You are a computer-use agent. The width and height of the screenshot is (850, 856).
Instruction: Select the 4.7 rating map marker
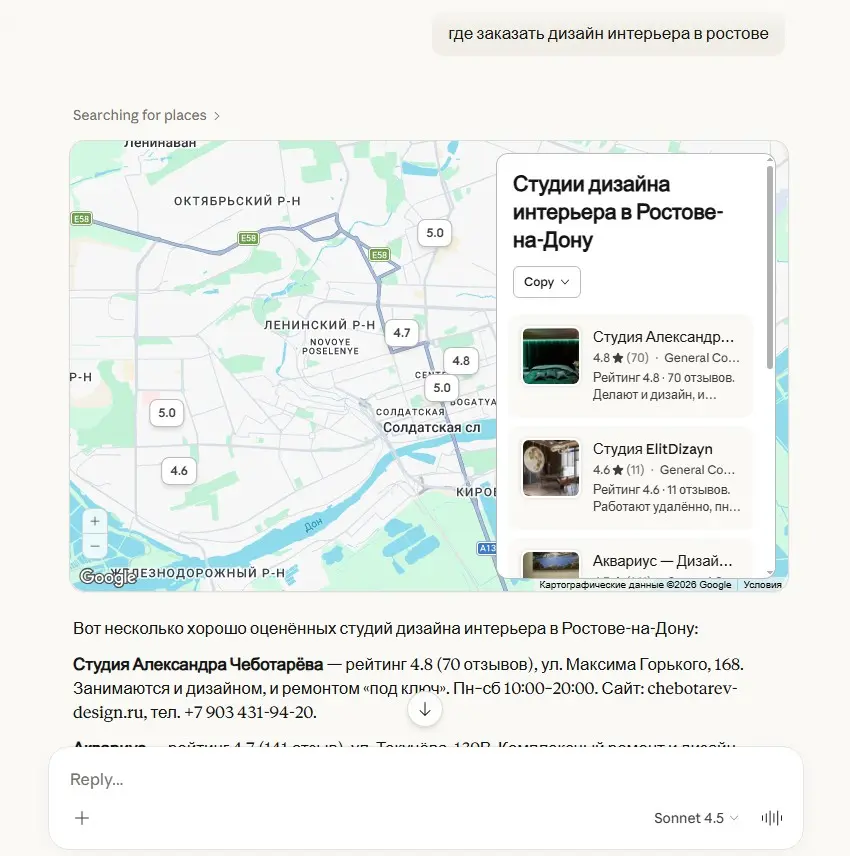pos(402,332)
